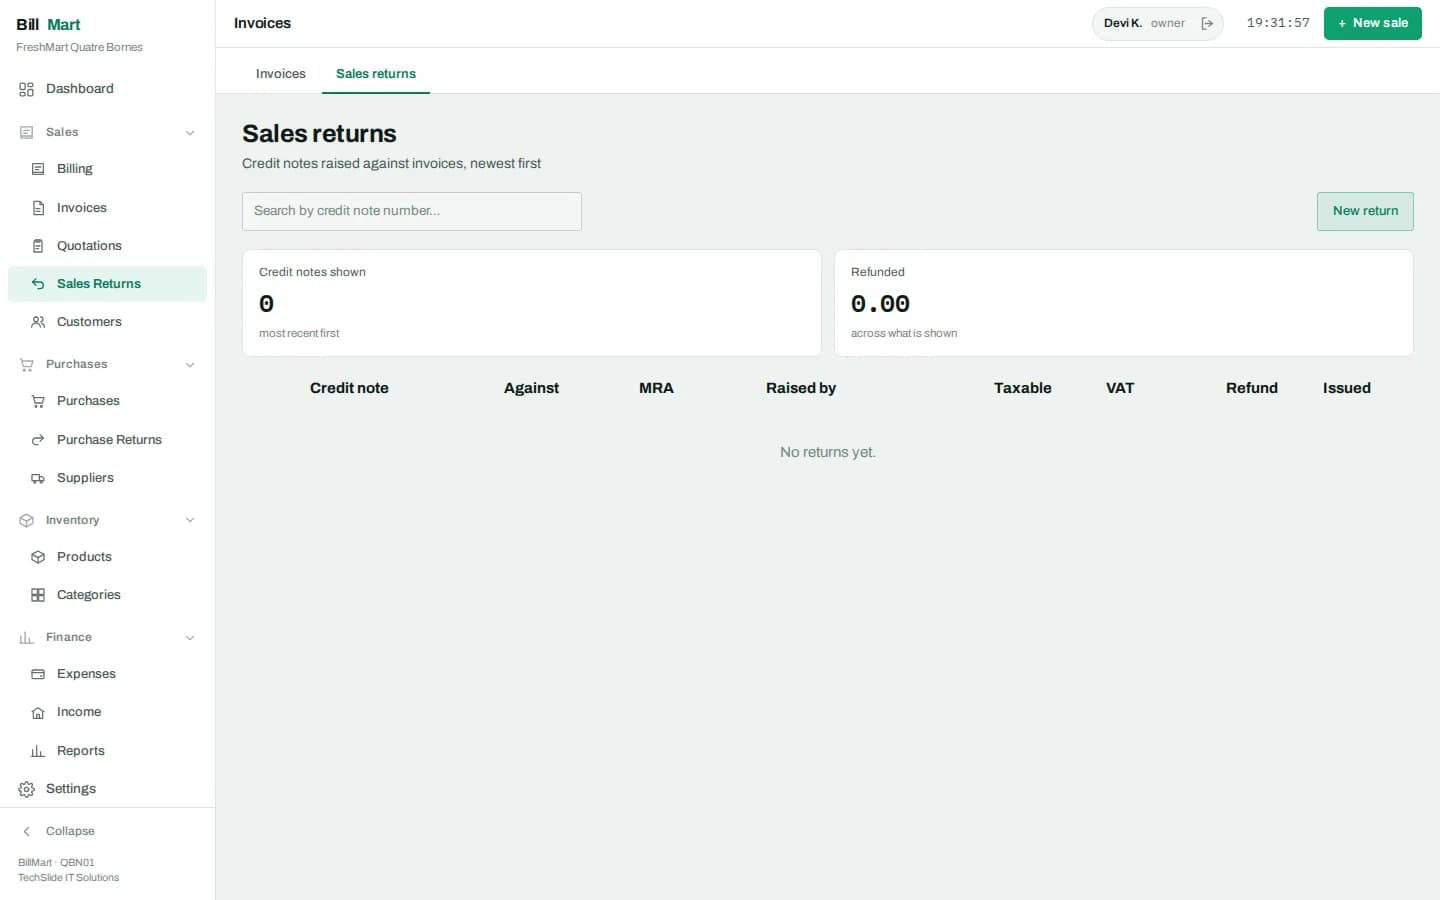This screenshot has width=1440, height=900.
Task: Click the Customers people icon
Action: click(x=38, y=322)
